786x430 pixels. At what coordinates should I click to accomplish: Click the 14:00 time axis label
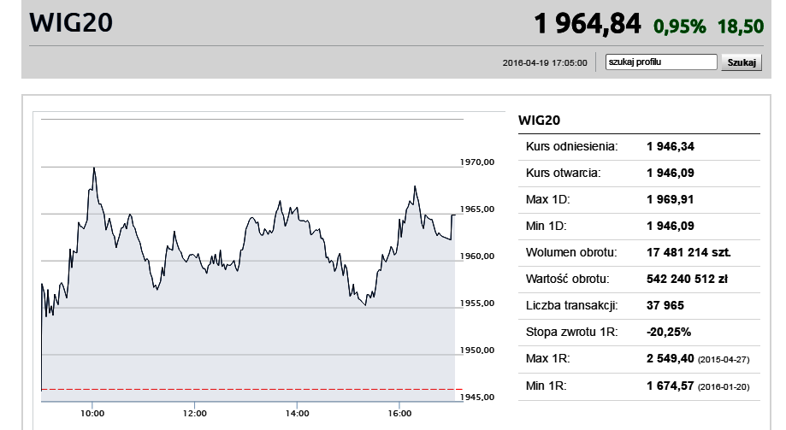pos(297,413)
